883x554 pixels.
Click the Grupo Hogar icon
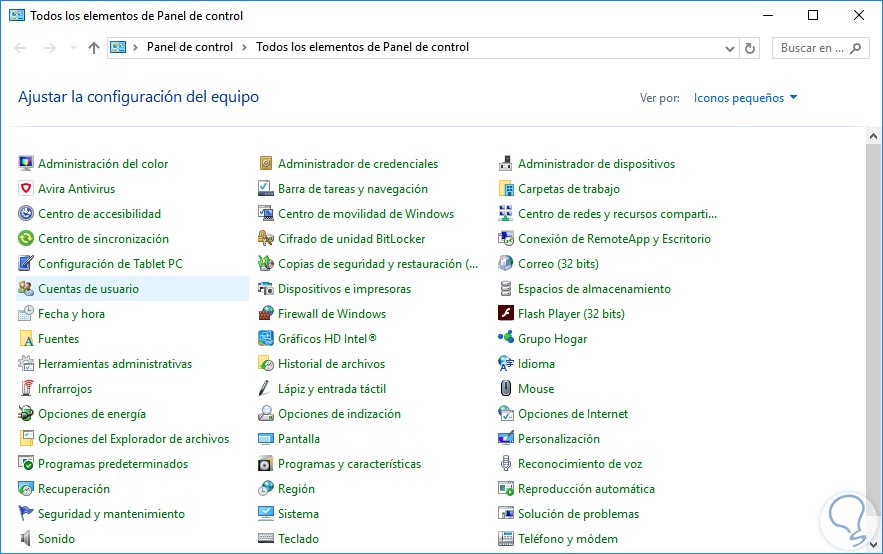click(x=506, y=338)
